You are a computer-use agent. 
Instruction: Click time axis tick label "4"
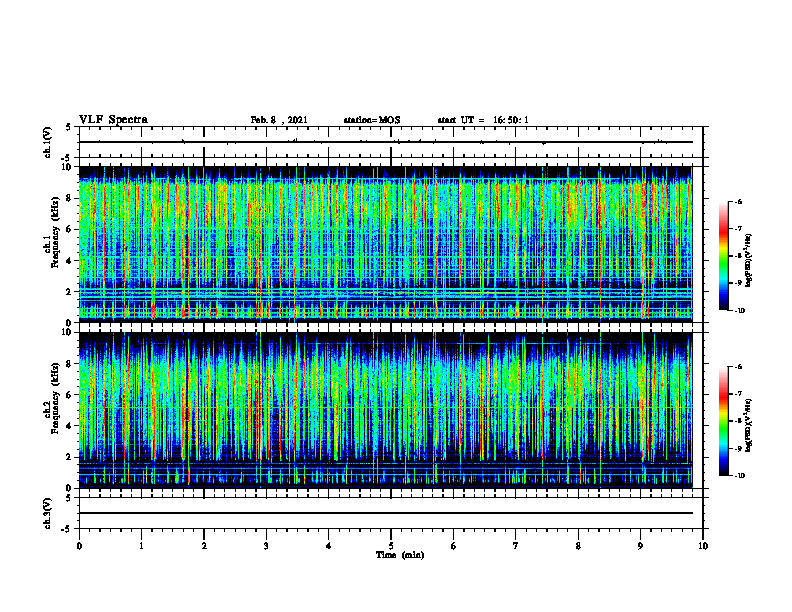(x=329, y=546)
